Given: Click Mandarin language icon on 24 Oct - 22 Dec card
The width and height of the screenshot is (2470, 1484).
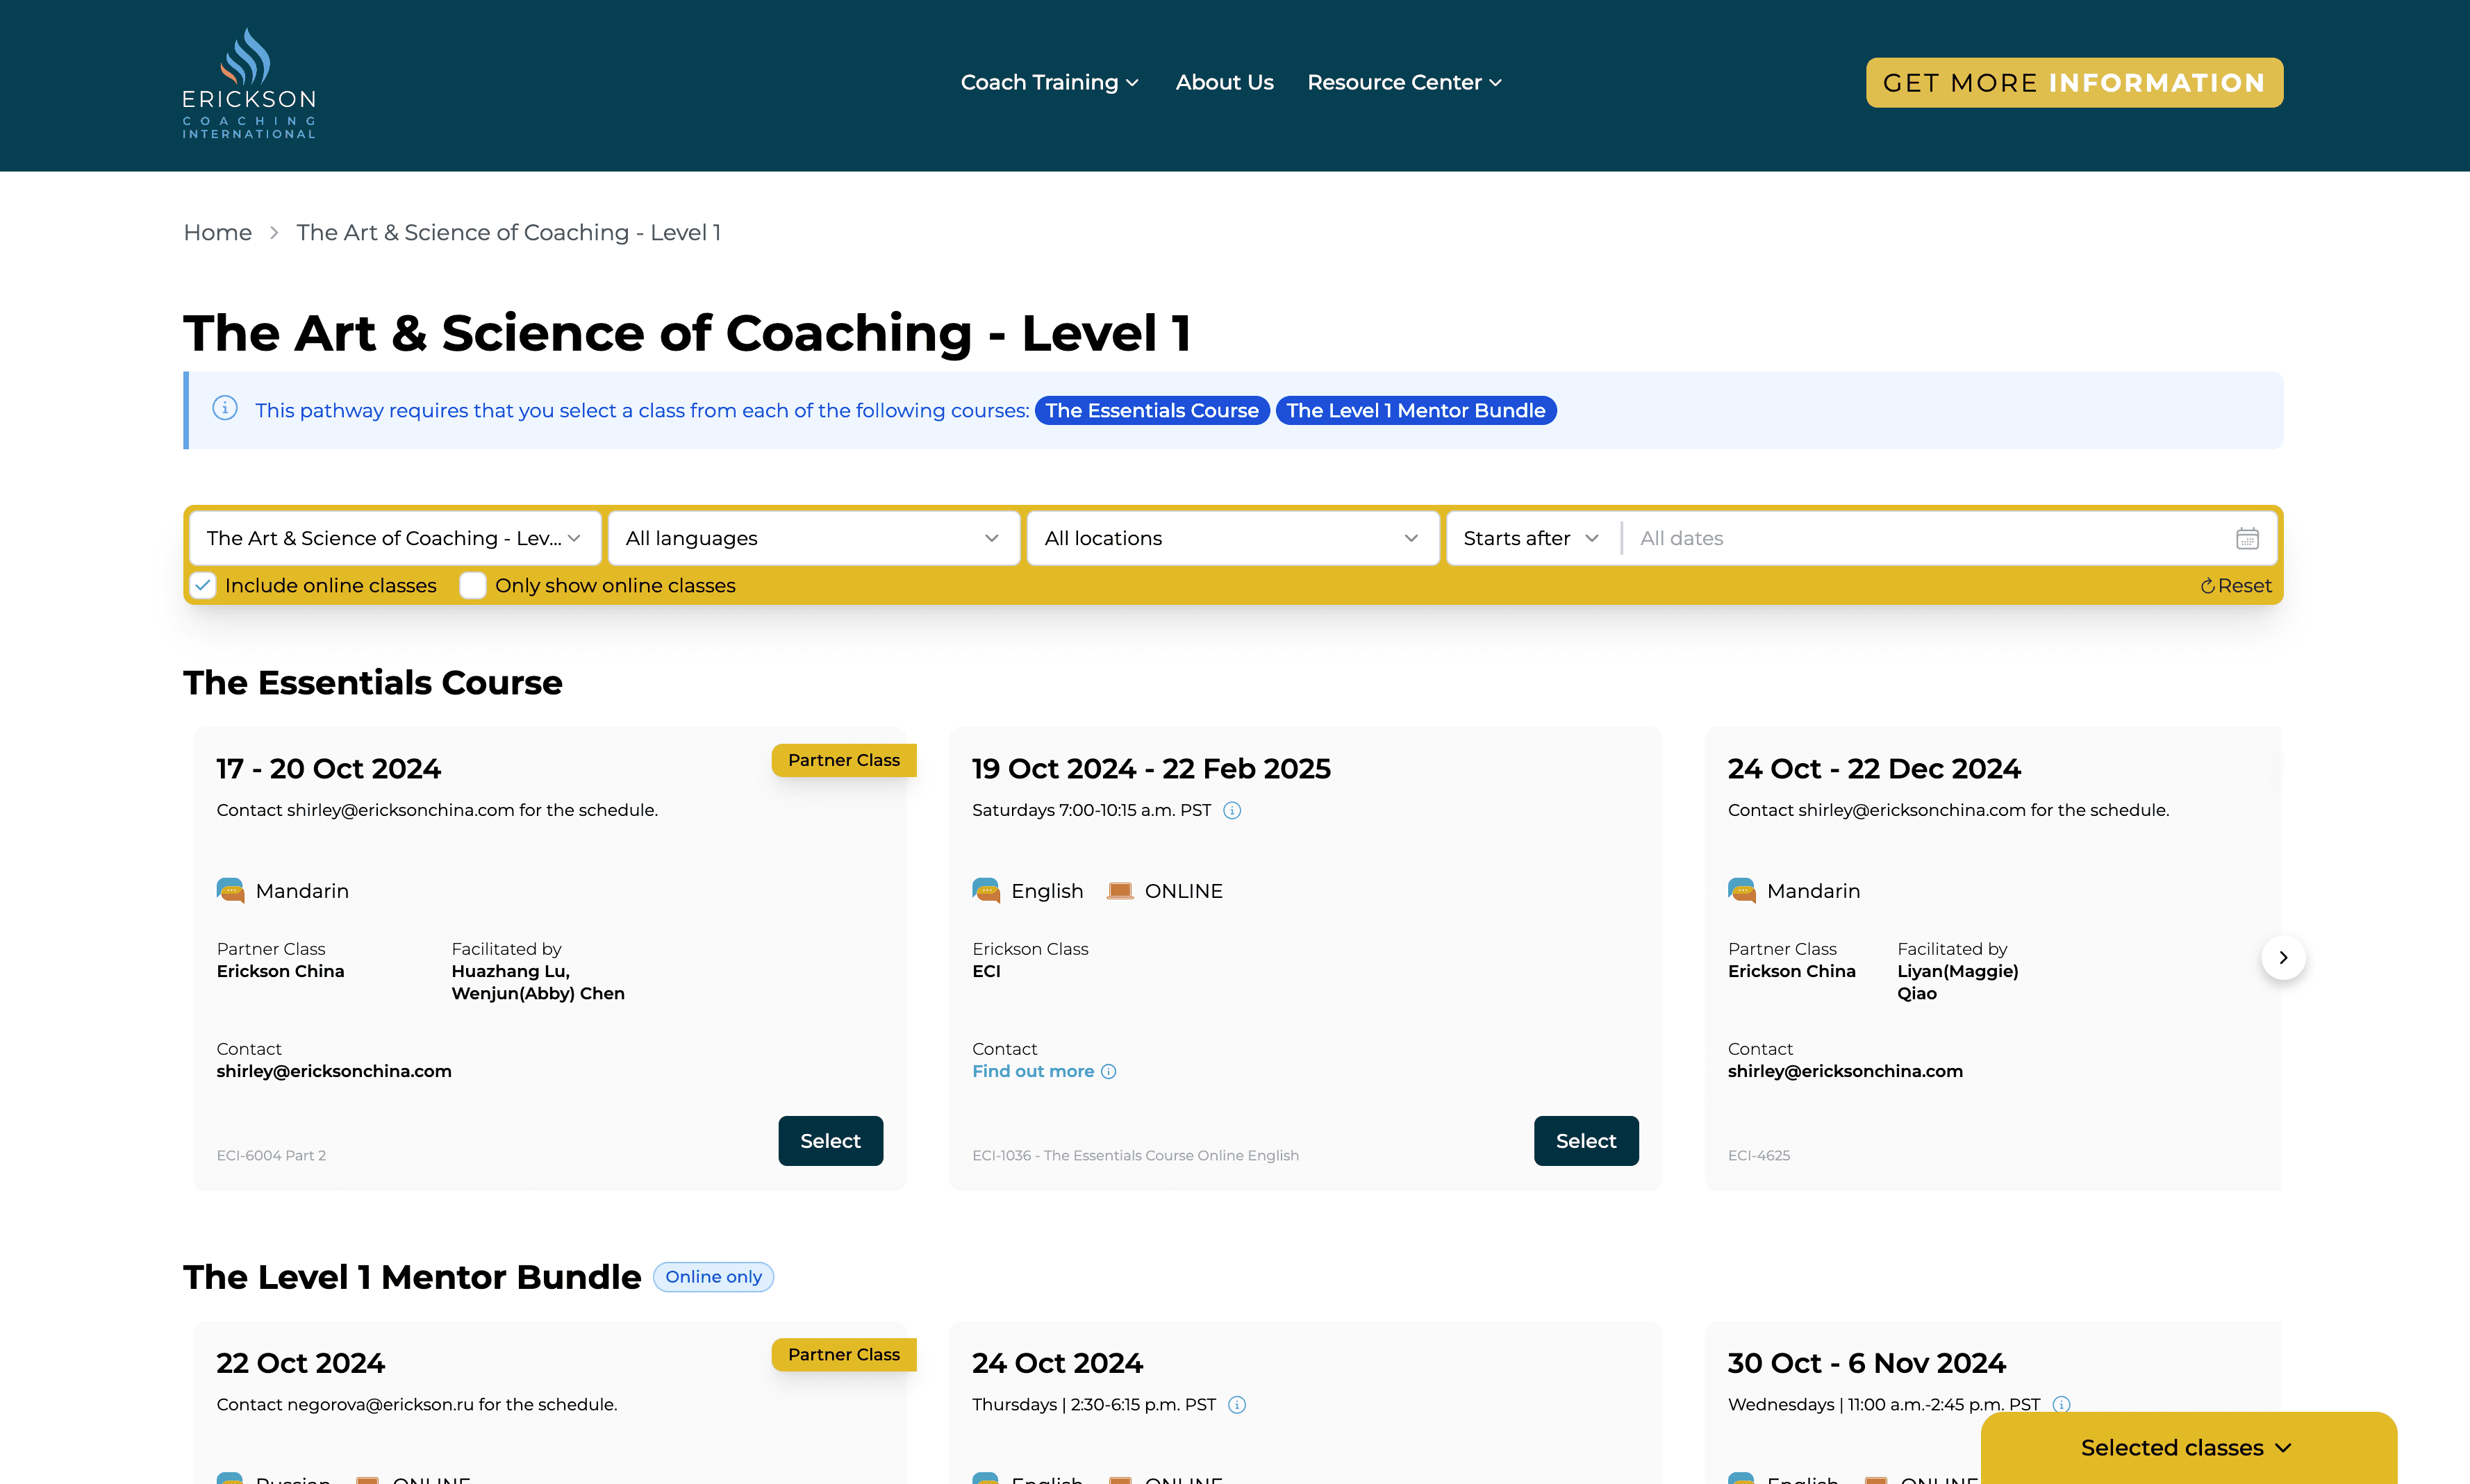Looking at the screenshot, I should pos(1742,890).
